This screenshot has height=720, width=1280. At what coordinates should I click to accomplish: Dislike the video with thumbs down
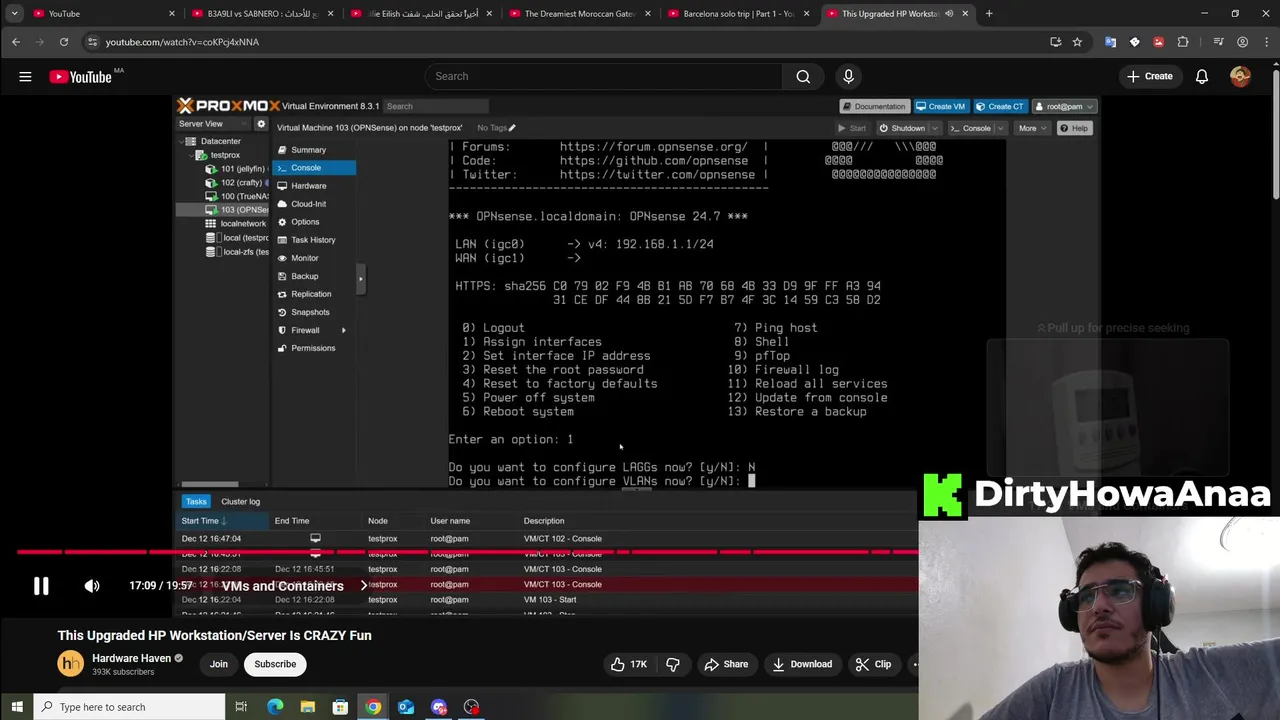click(x=673, y=664)
